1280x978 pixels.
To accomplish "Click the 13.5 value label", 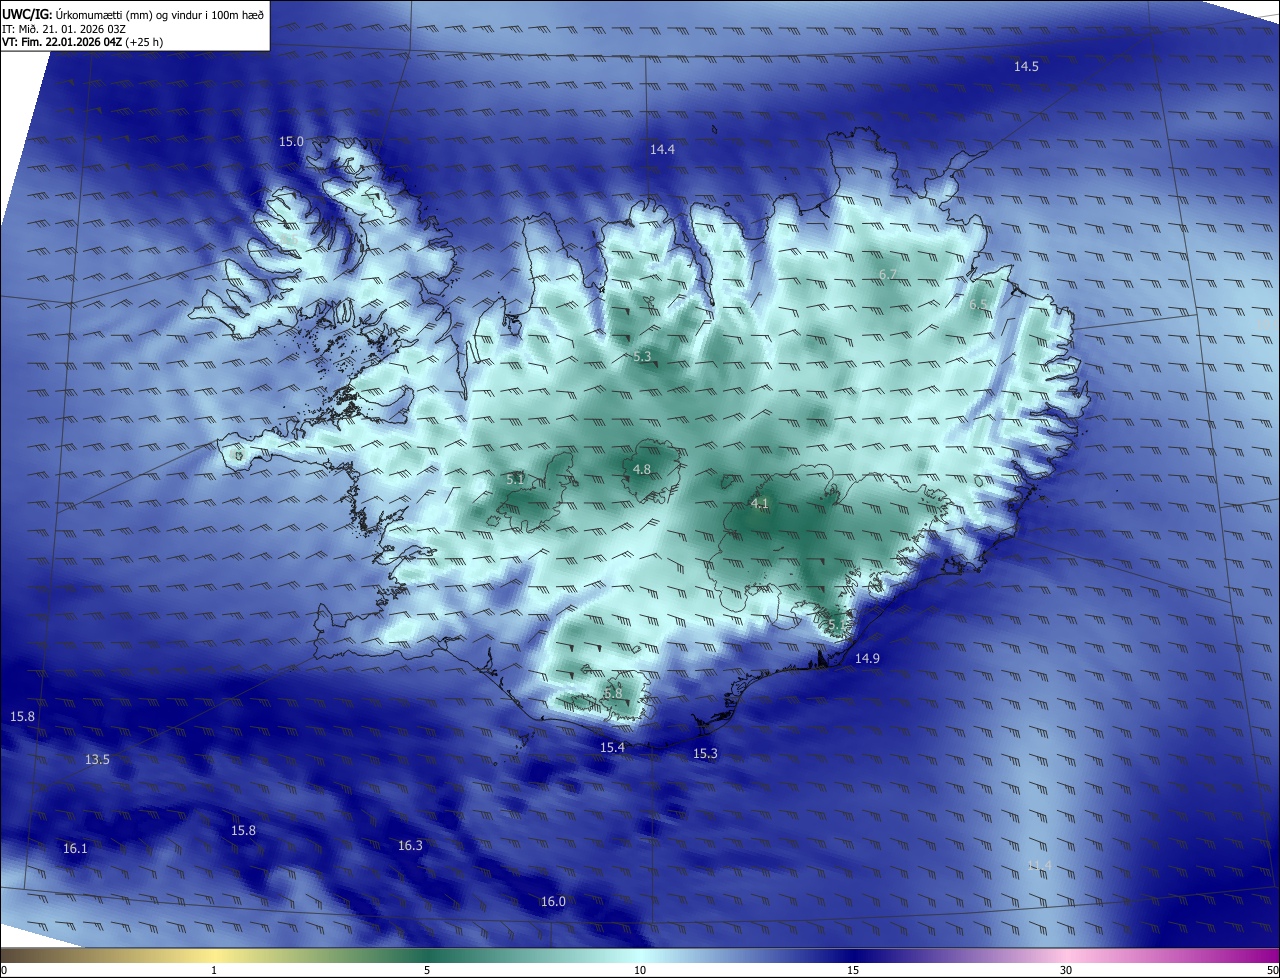I will (x=97, y=760).
